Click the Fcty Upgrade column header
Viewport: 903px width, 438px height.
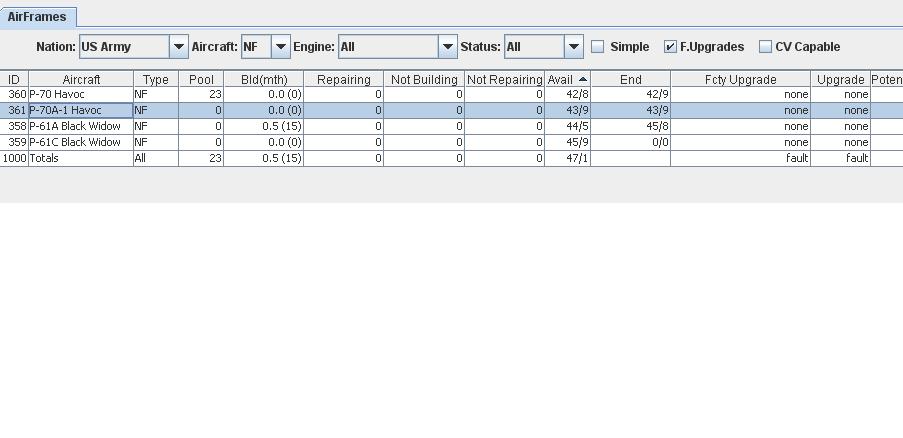[741, 79]
